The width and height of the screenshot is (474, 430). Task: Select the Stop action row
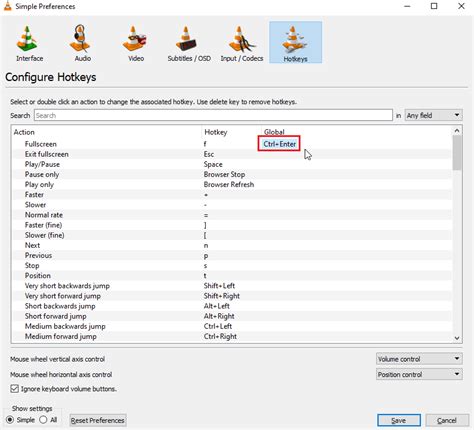click(x=232, y=266)
